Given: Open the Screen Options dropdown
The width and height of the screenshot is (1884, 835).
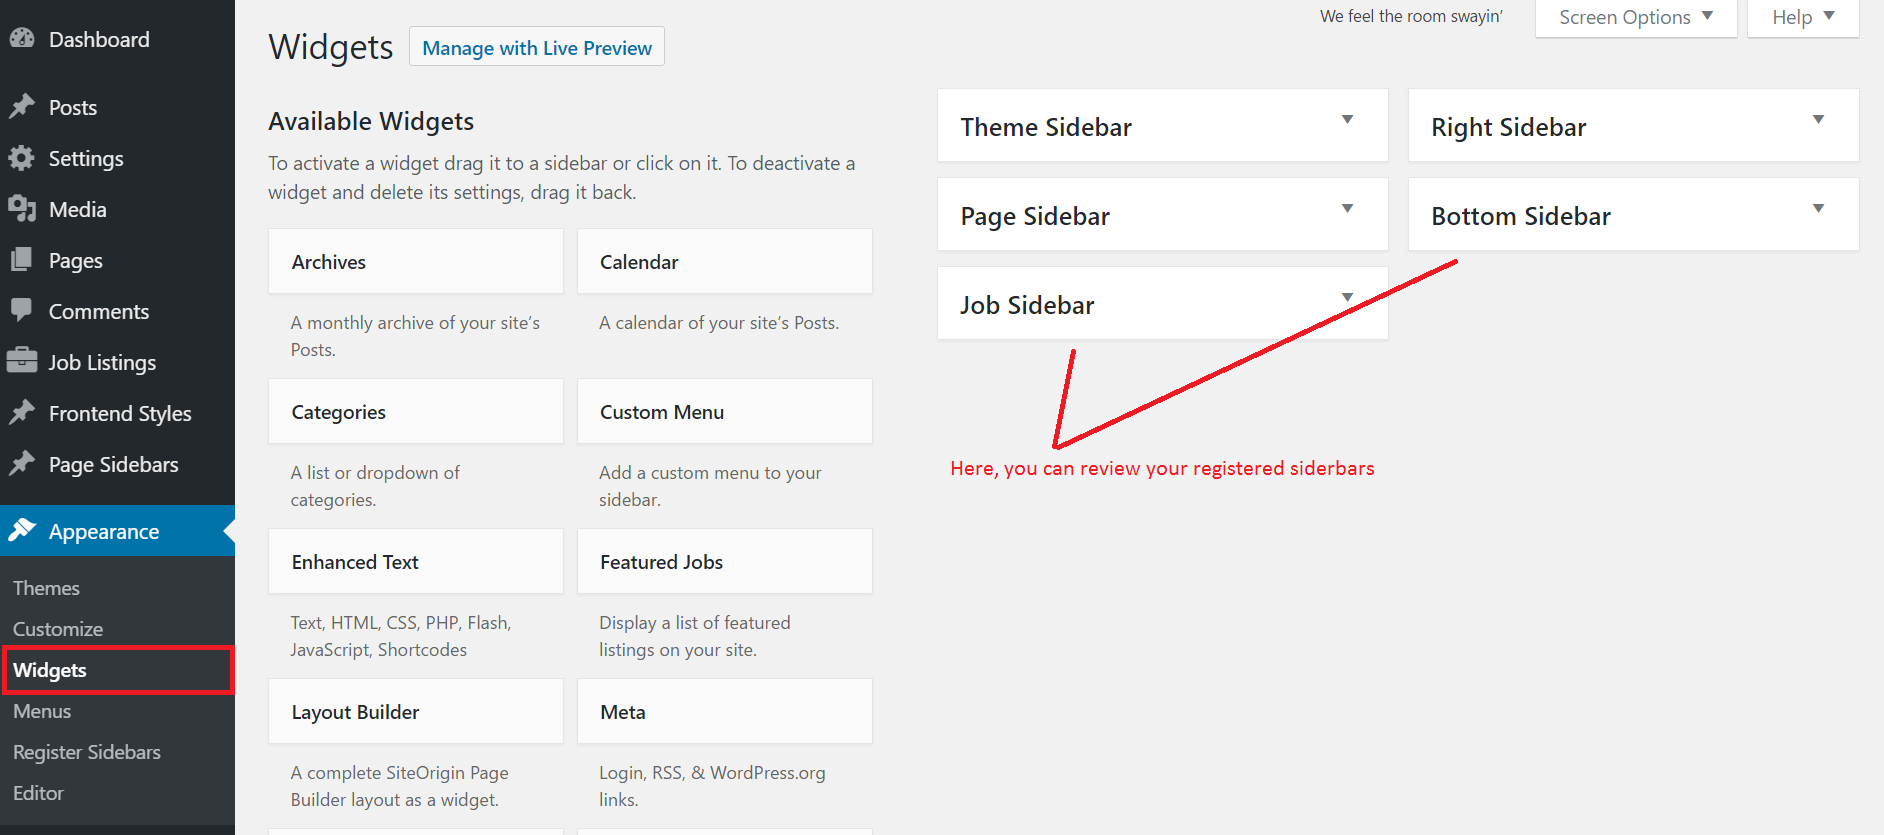Looking at the screenshot, I should coord(1636,18).
